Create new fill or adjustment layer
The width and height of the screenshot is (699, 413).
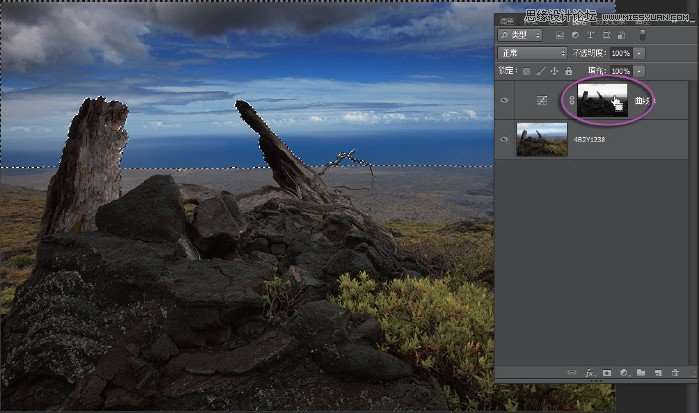click(622, 372)
